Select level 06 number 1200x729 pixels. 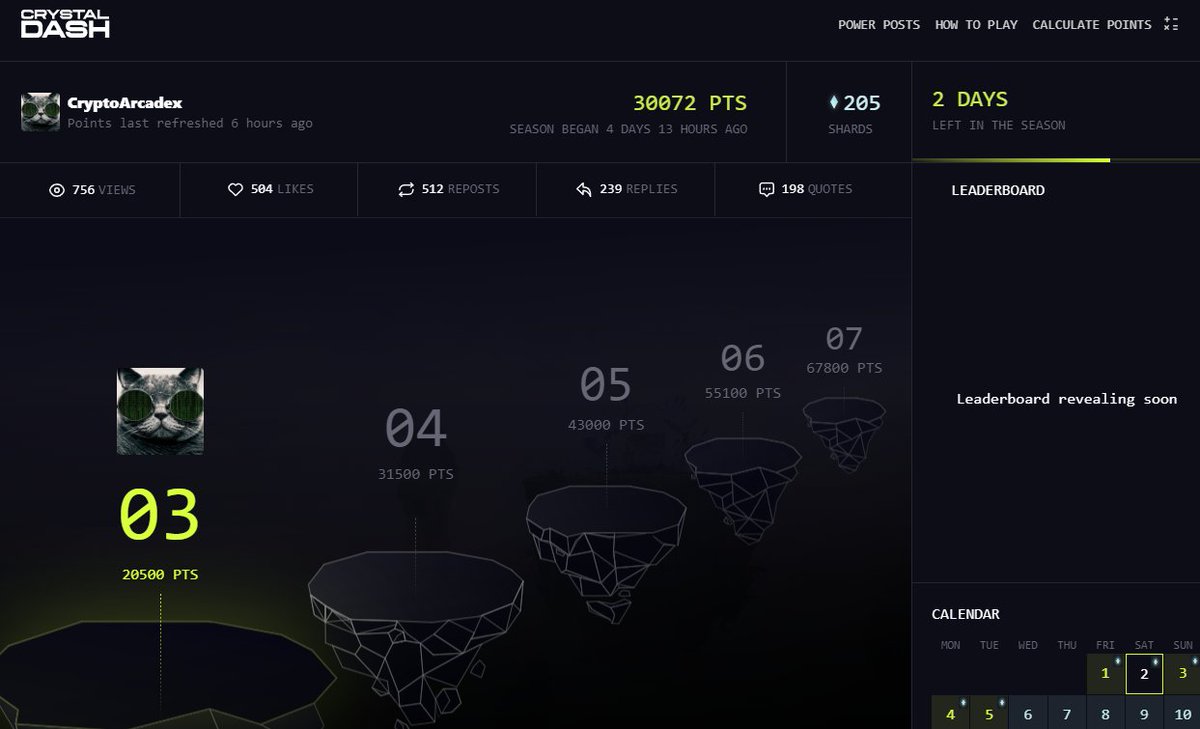742,358
